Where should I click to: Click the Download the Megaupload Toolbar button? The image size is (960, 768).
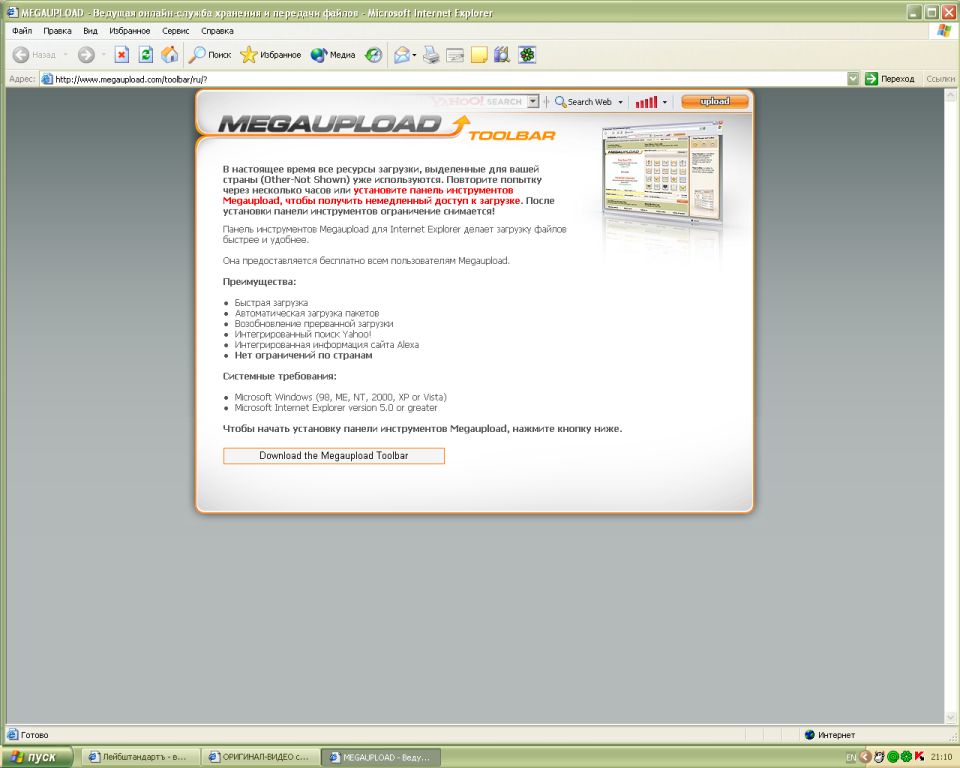[334, 456]
